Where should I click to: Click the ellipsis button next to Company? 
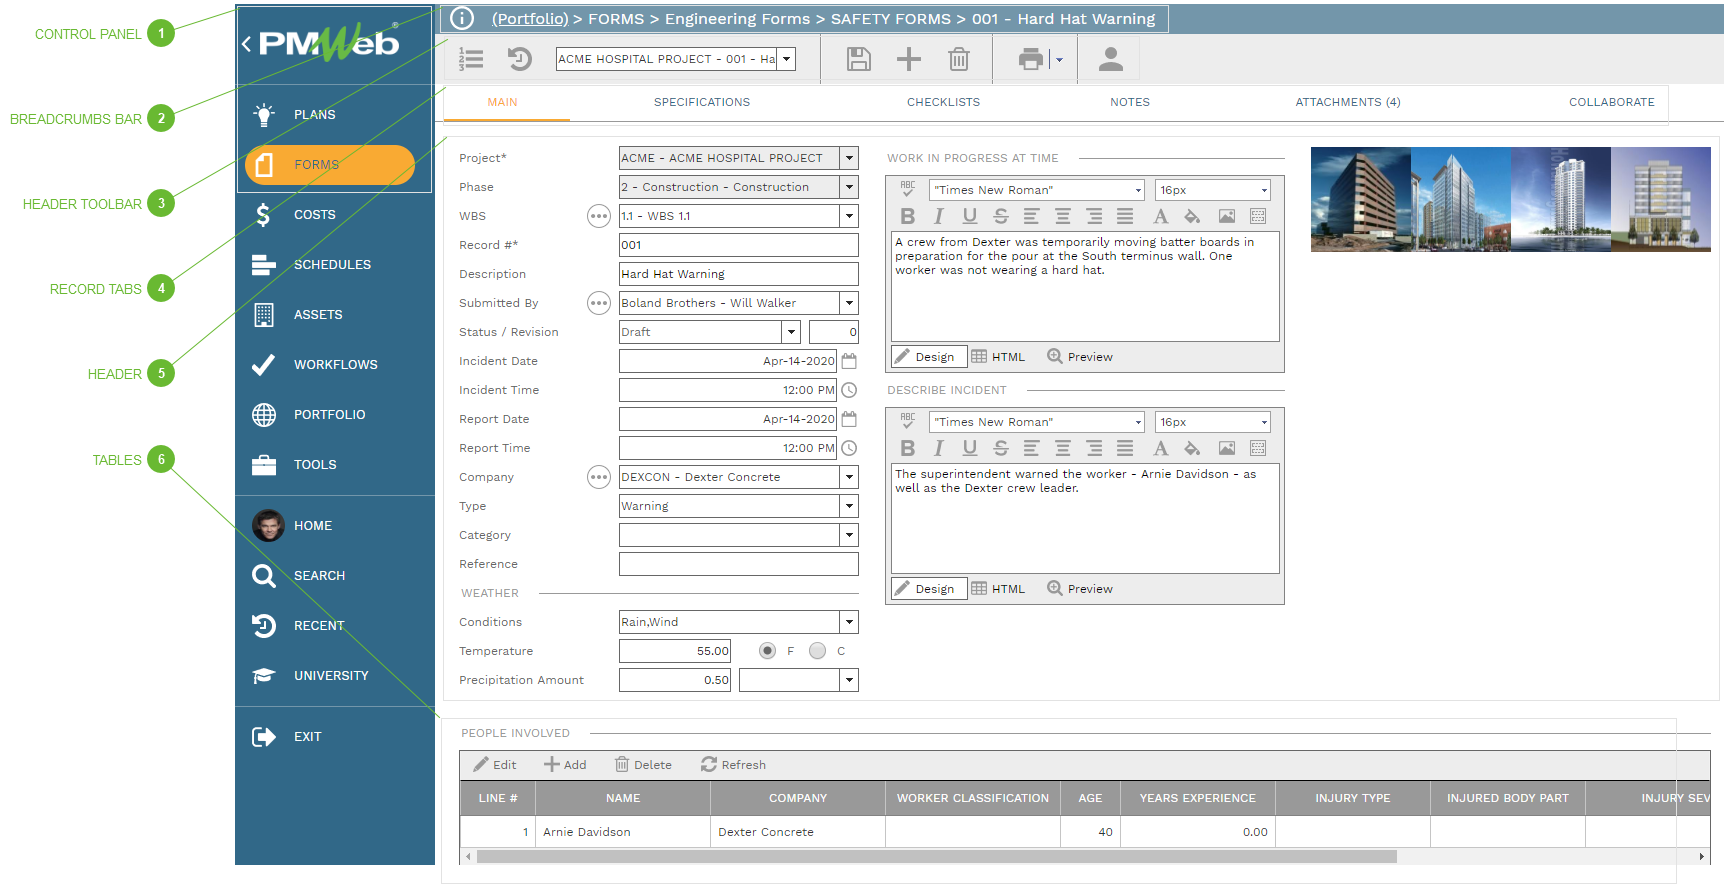point(598,477)
